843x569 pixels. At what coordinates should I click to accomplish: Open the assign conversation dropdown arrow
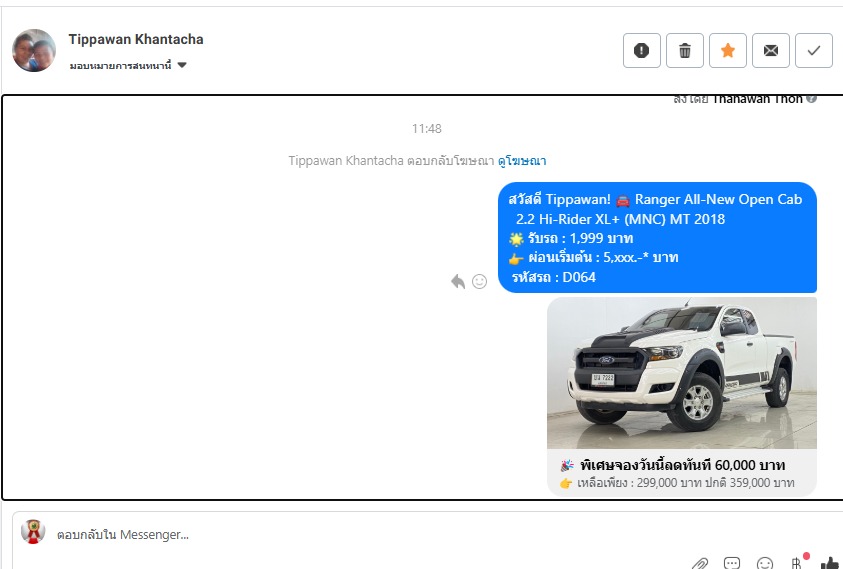(182, 65)
